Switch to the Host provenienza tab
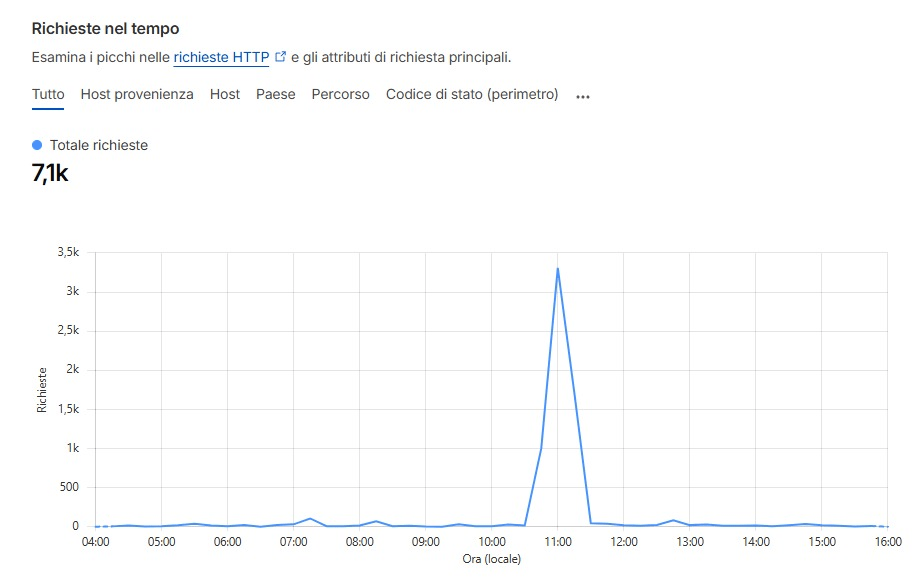The height and width of the screenshot is (580, 919). tap(137, 95)
